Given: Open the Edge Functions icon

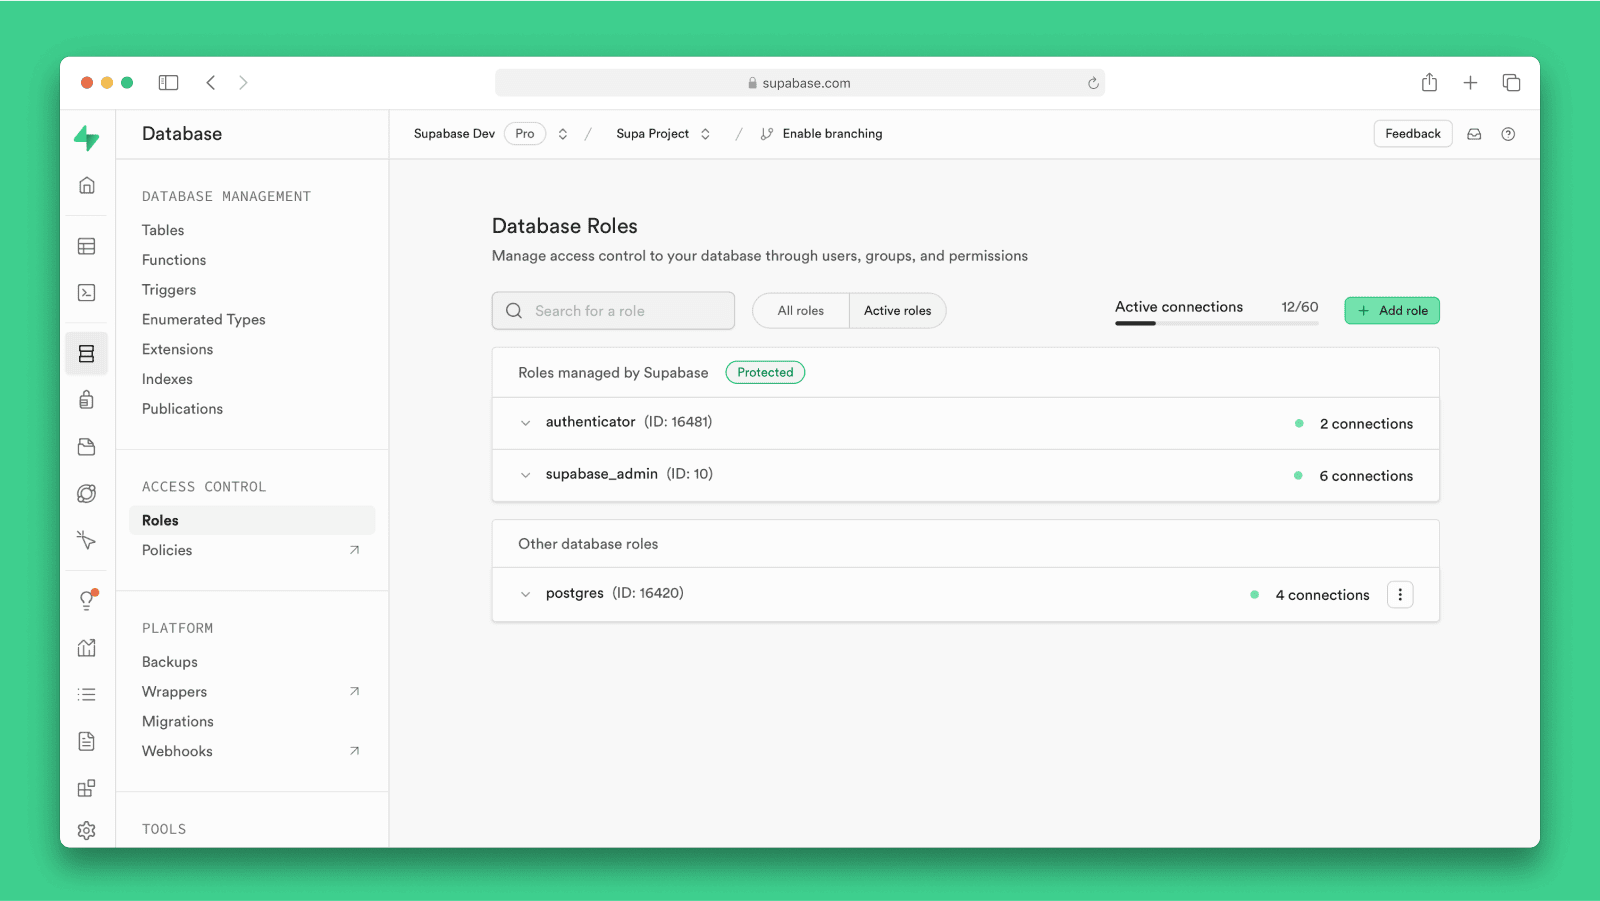Looking at the screenshot, I should (x=87, y=493).
